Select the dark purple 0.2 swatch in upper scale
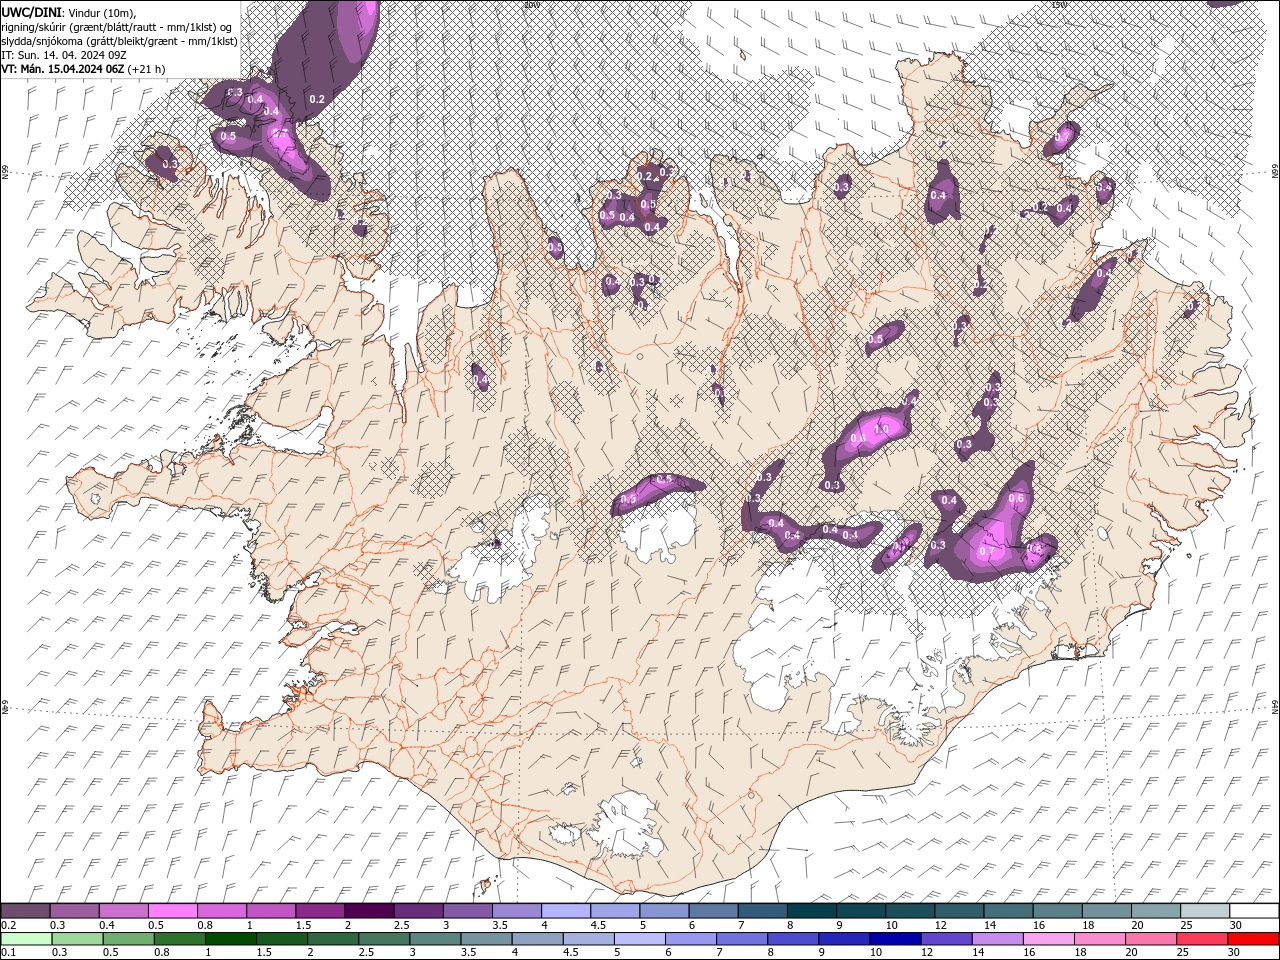Image resolution: width=1280 pixels, height=960 pixels. coord(25,911)
